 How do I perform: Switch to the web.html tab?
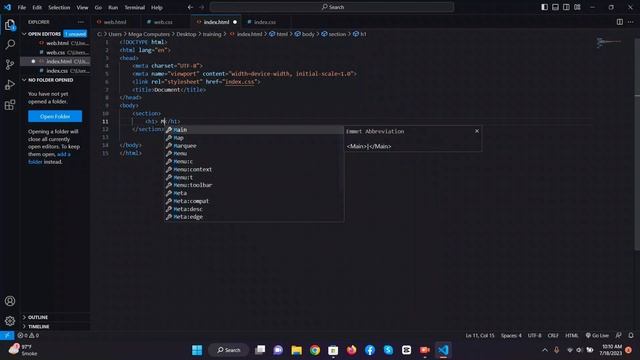point(115,22)
